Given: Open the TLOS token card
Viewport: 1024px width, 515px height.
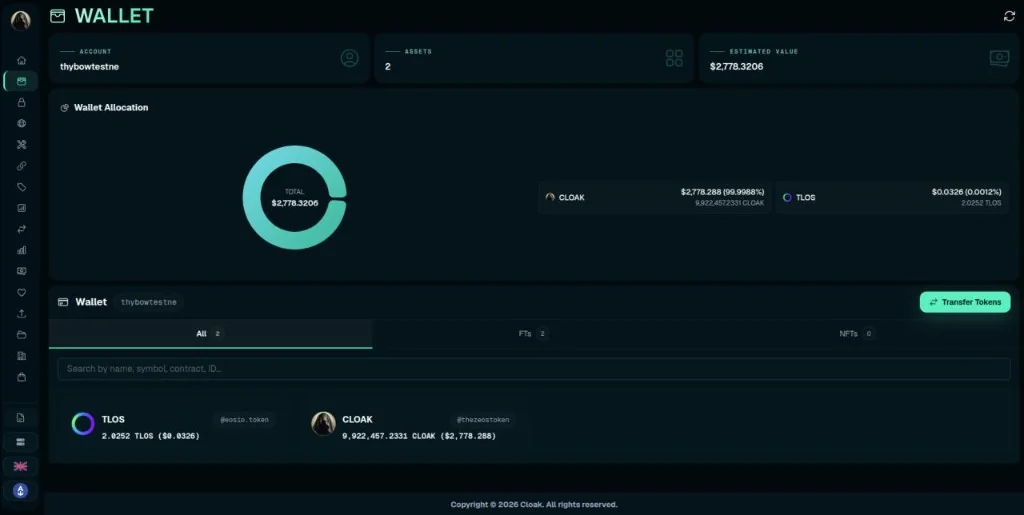Looking at the screenshot, I should coord(172,426).
